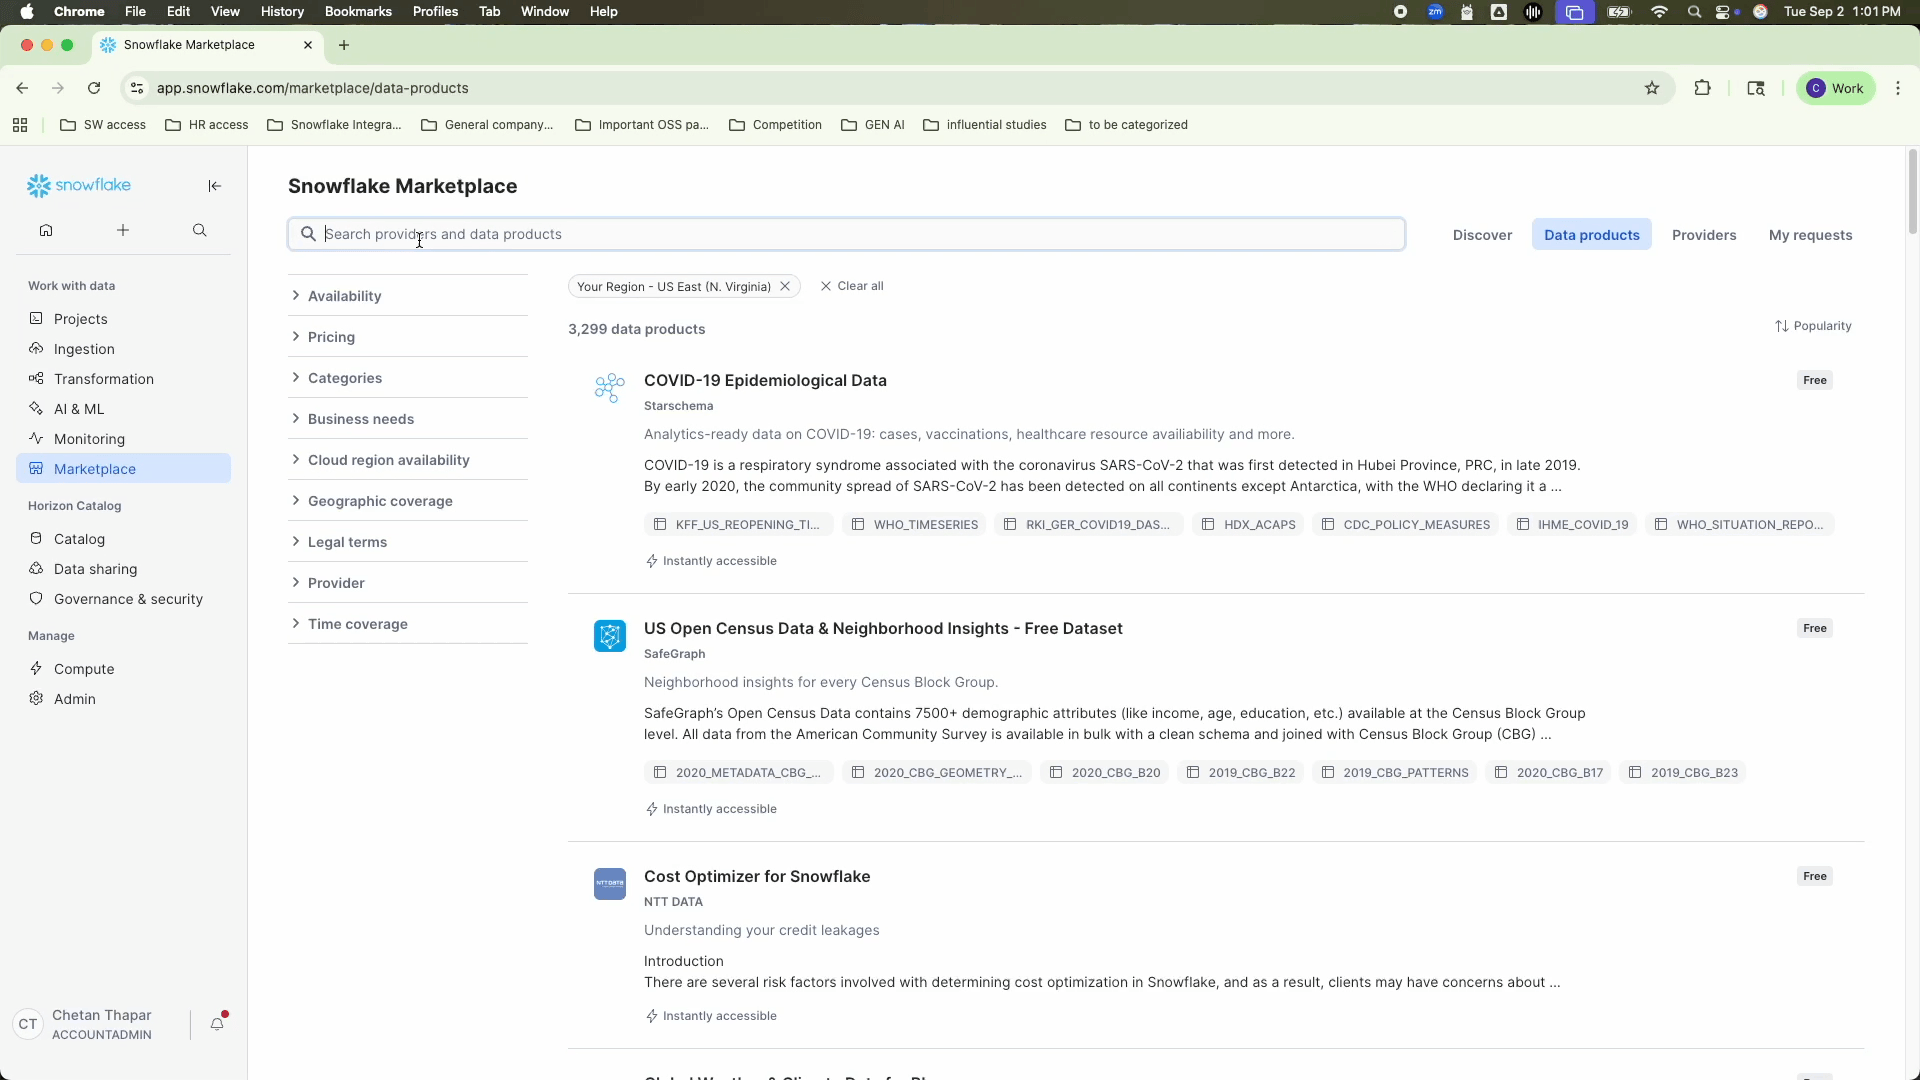Viewport: 1920px width, 1080px height.
Task: Open Chrome extensions puzzle icon
Action: [1702, 88]
